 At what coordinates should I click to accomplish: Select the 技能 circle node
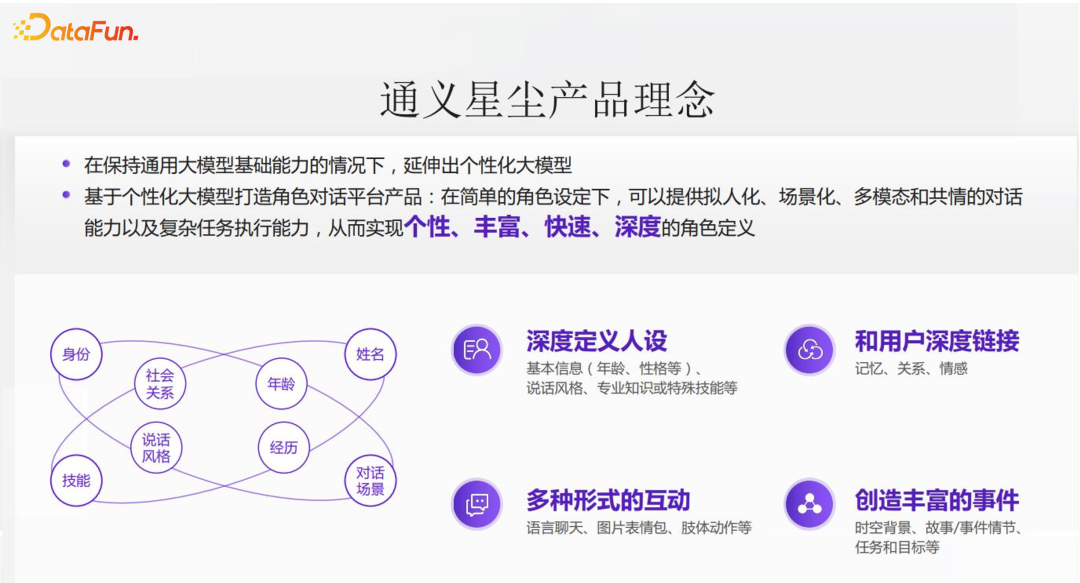(76, 480)
